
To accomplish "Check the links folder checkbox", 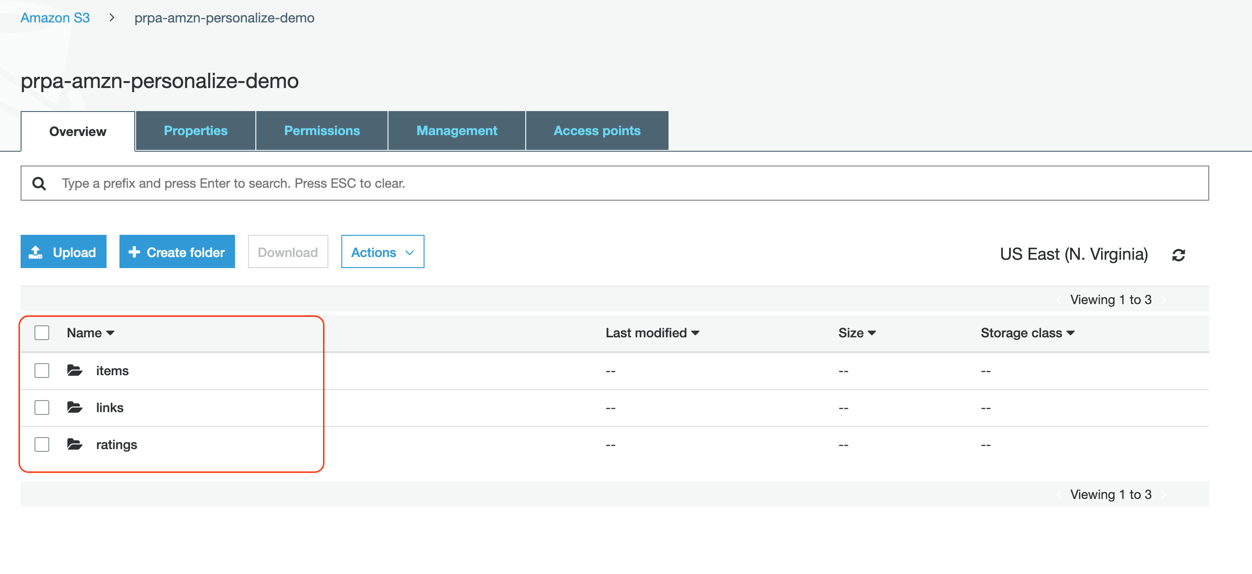I will click(42, 407).
